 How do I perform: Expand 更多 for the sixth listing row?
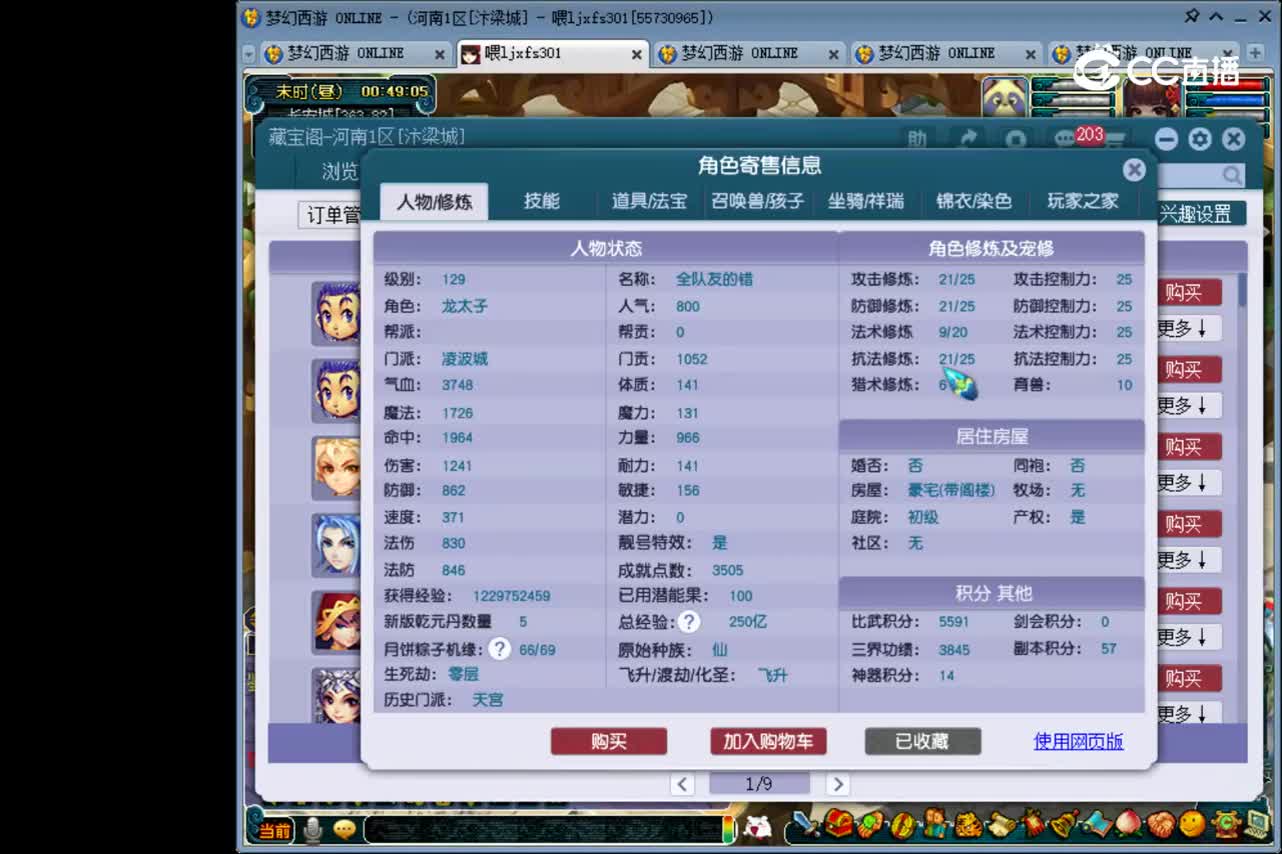(1189, 713)
